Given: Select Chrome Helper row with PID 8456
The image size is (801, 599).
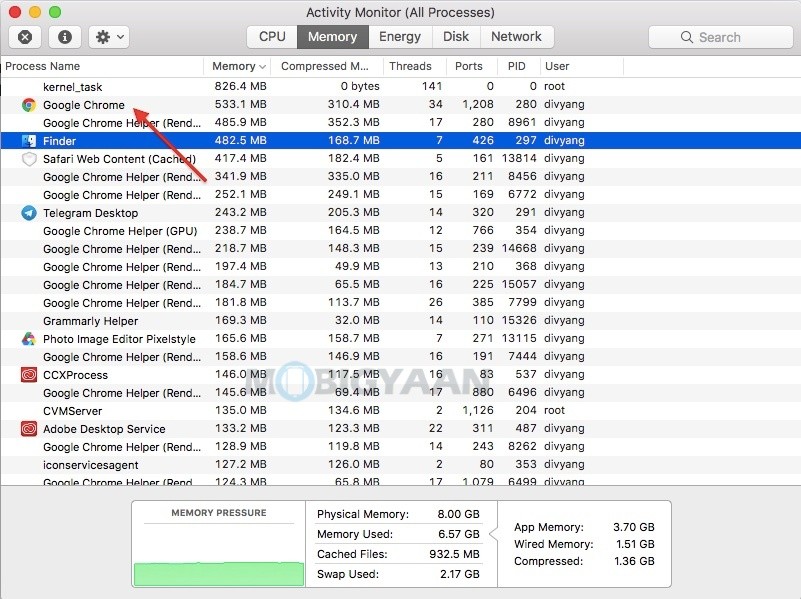Looking at the screenshot, I should (400, 177).
